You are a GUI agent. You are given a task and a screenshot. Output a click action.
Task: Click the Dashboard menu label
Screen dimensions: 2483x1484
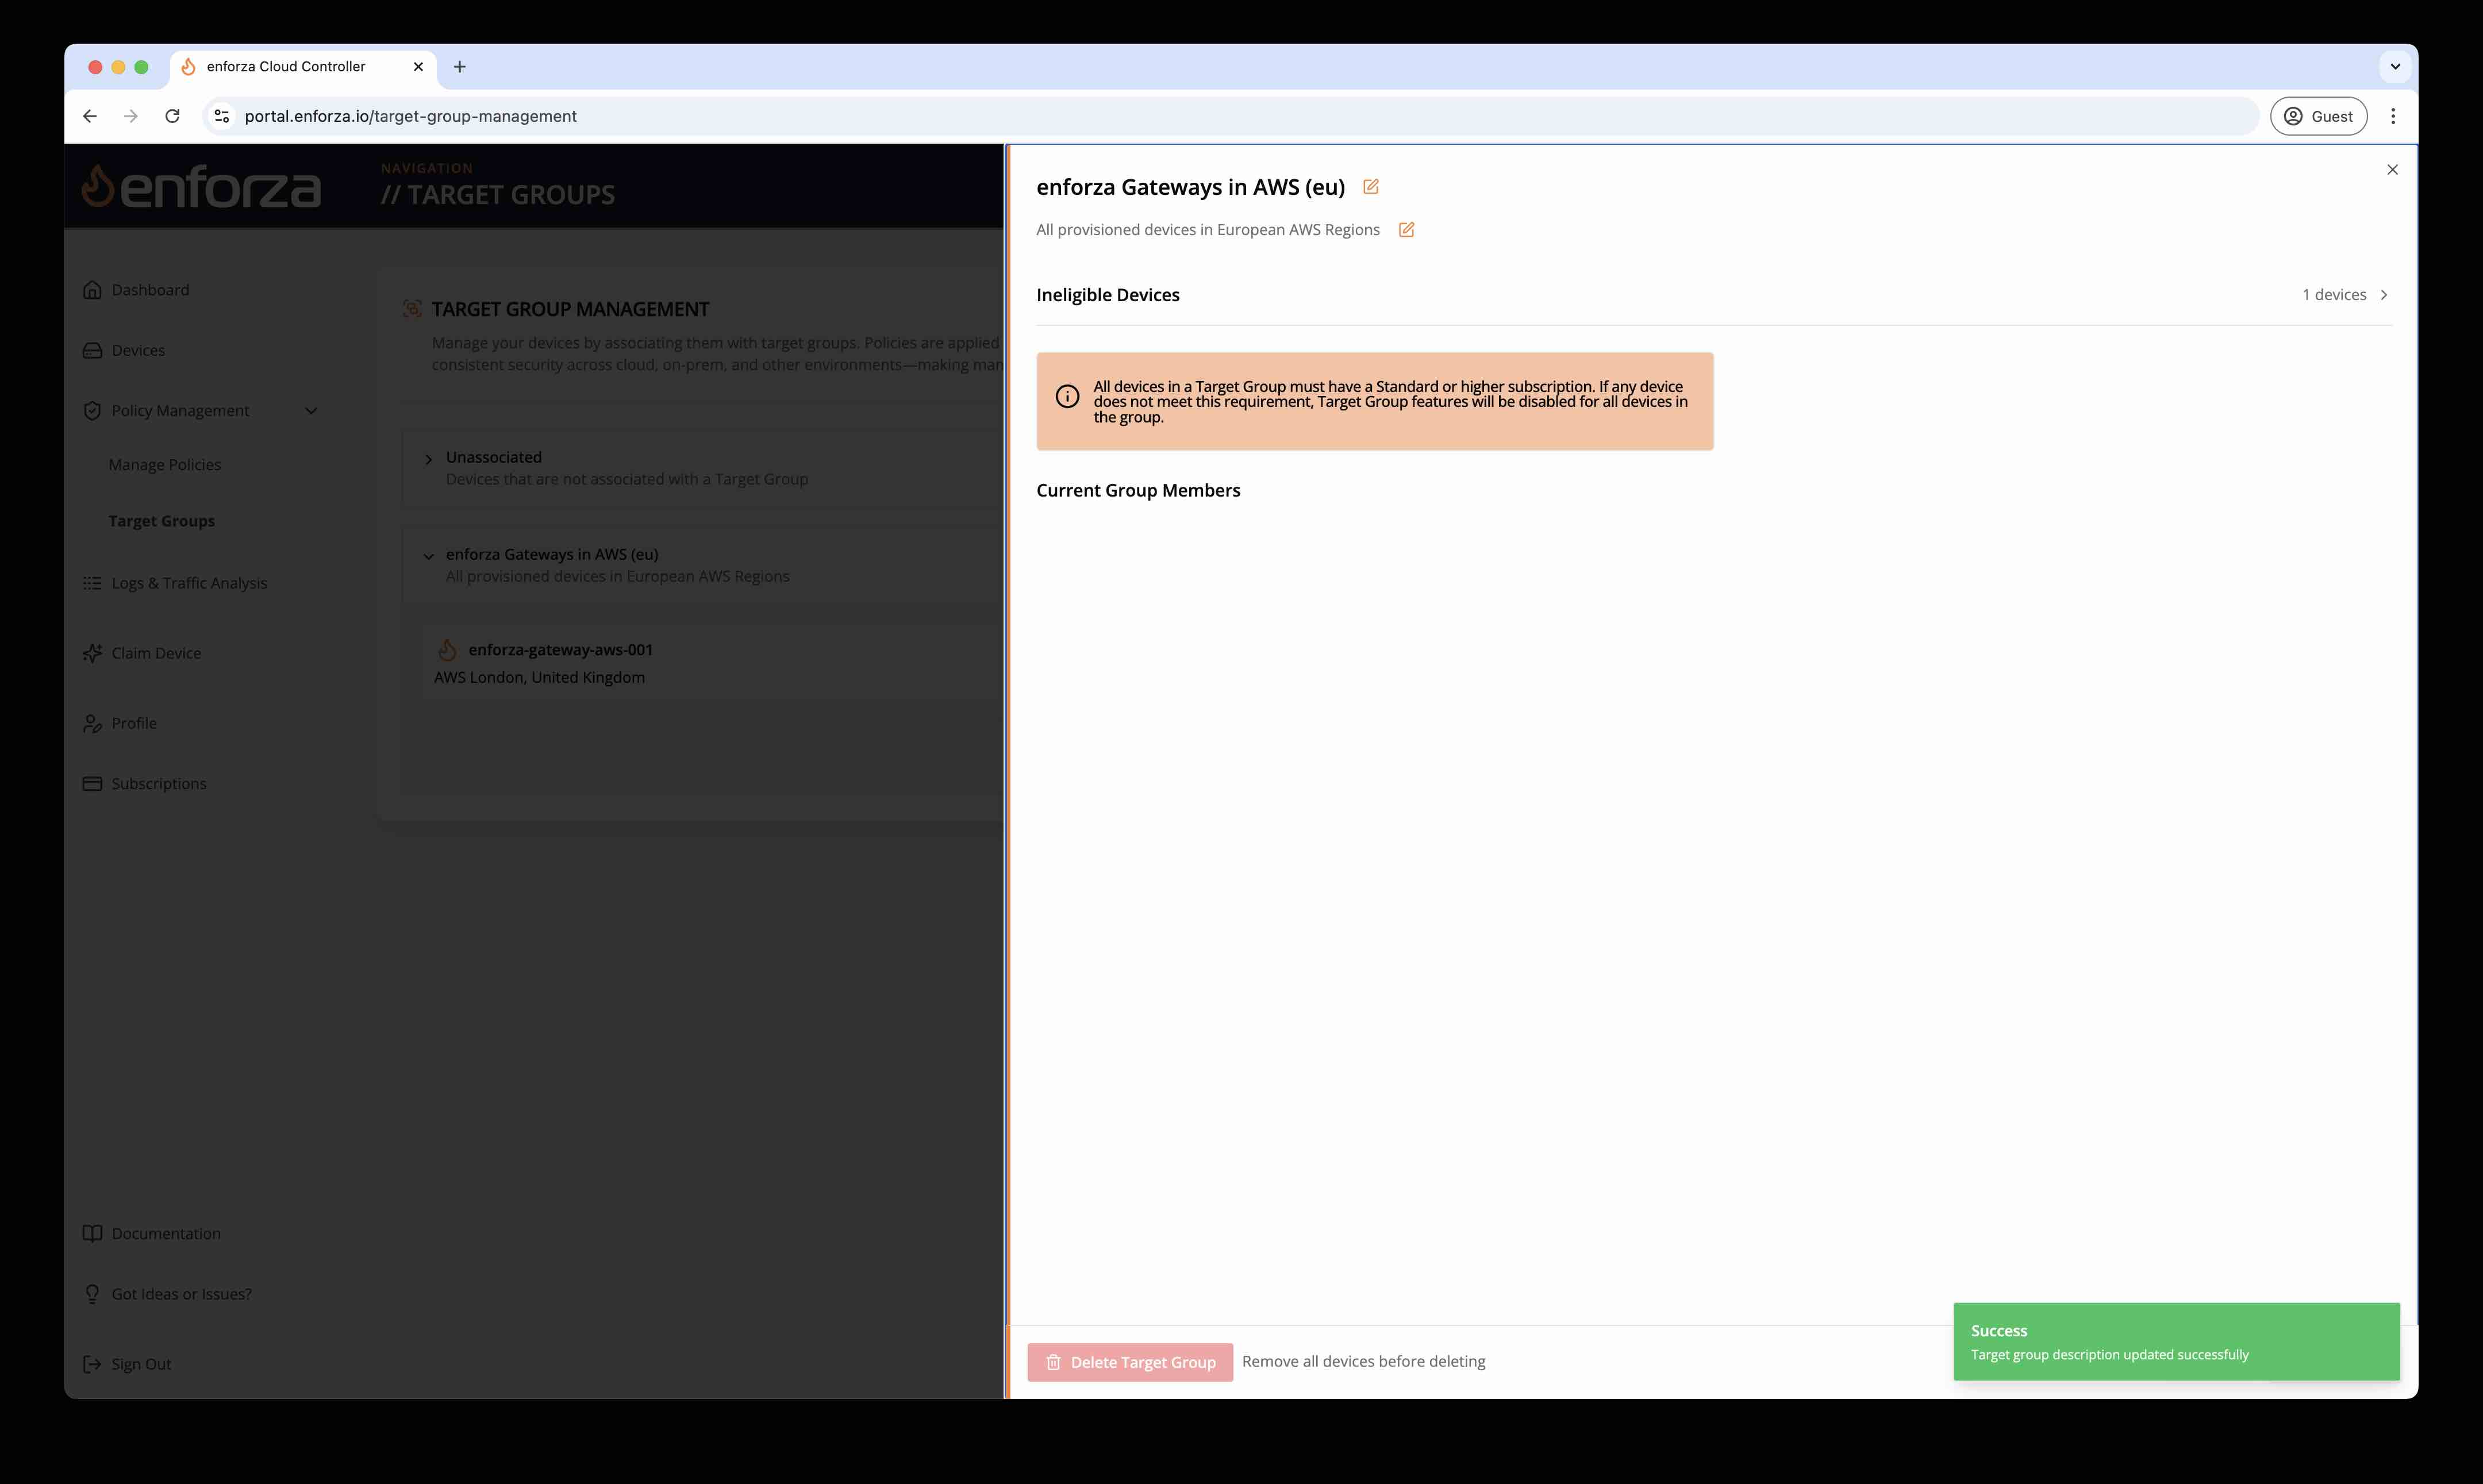[x=150, y=290]
